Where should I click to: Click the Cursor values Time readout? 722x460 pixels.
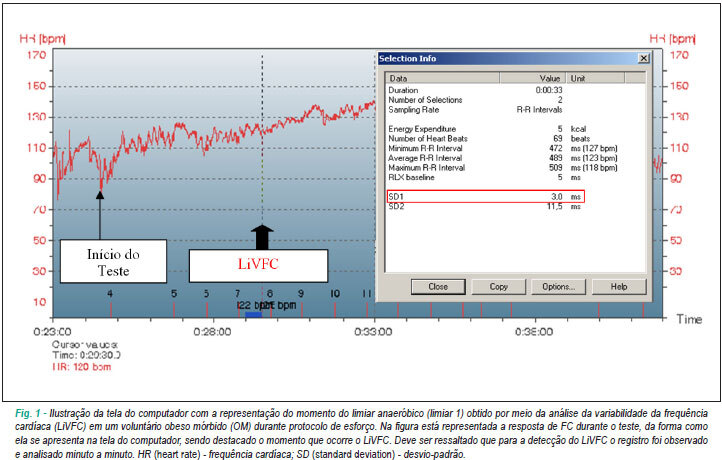coord(86,355)
